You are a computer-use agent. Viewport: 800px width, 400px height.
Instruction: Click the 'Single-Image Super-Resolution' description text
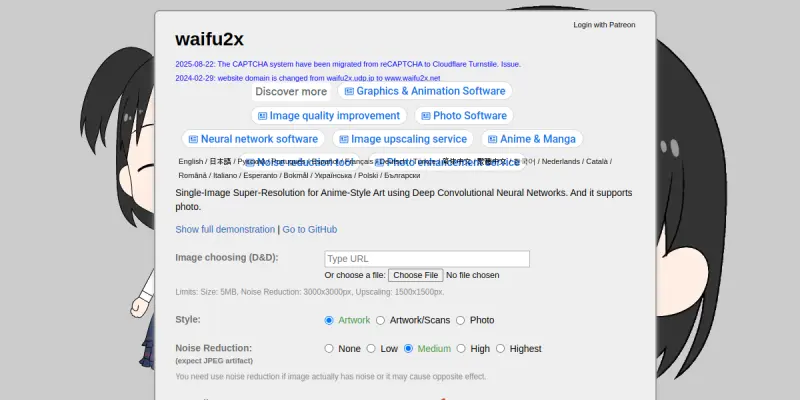pyautogui.click(x=404, y=200)
